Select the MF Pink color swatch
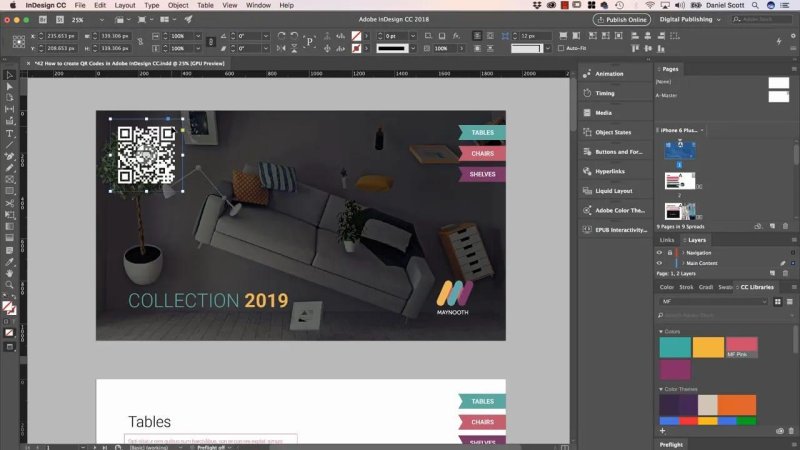 (741, 347)
